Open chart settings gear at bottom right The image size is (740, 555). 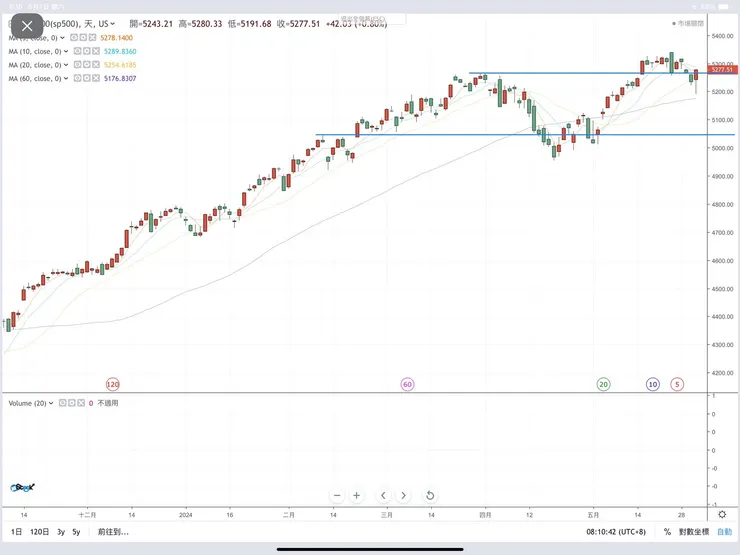point(722,514)
